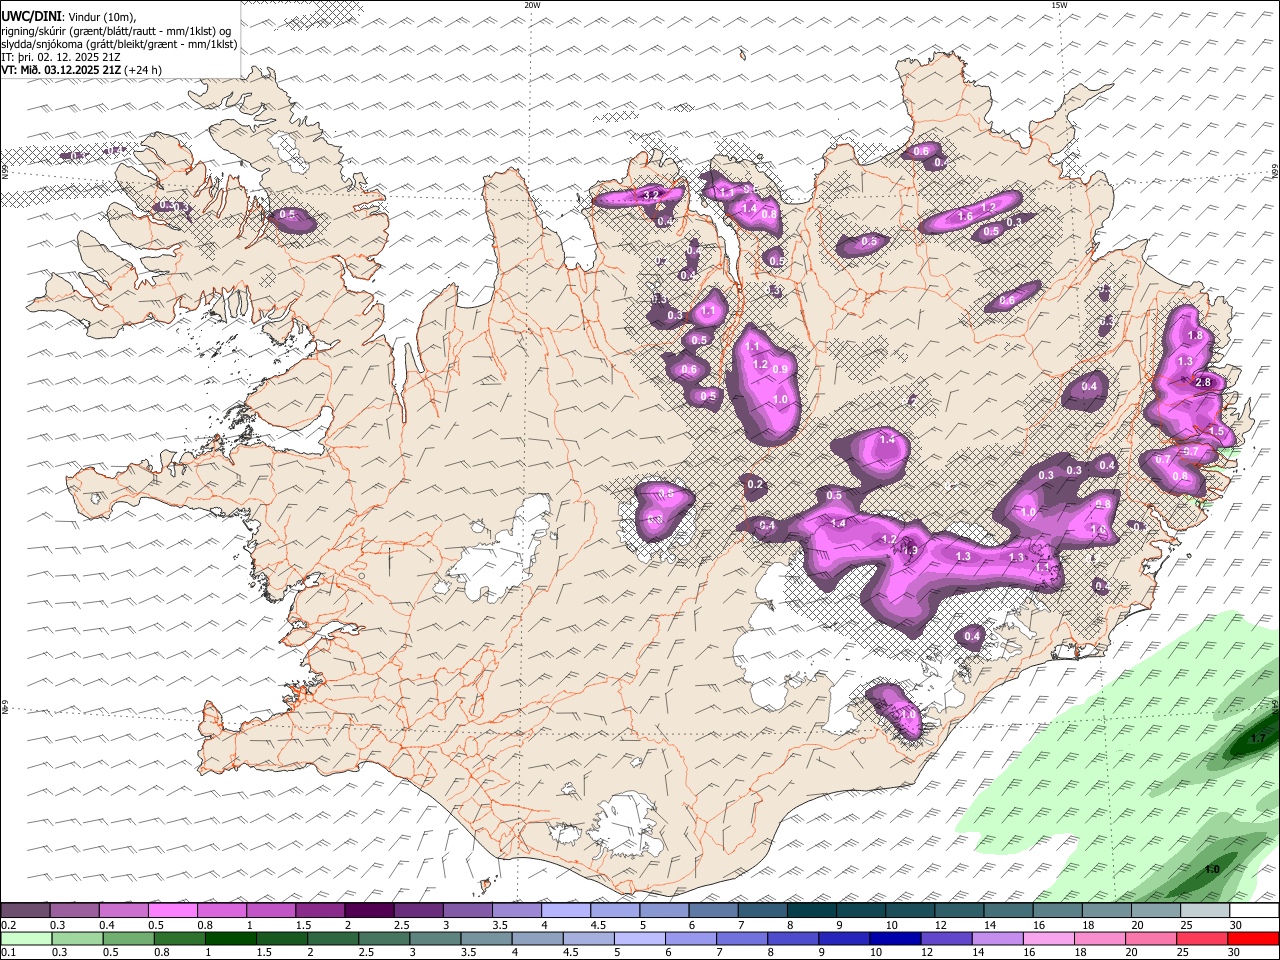The image size is (1280, 960).
Task: Click the 1.8 snowfall value on the east coast
Action: [1194, 336]
